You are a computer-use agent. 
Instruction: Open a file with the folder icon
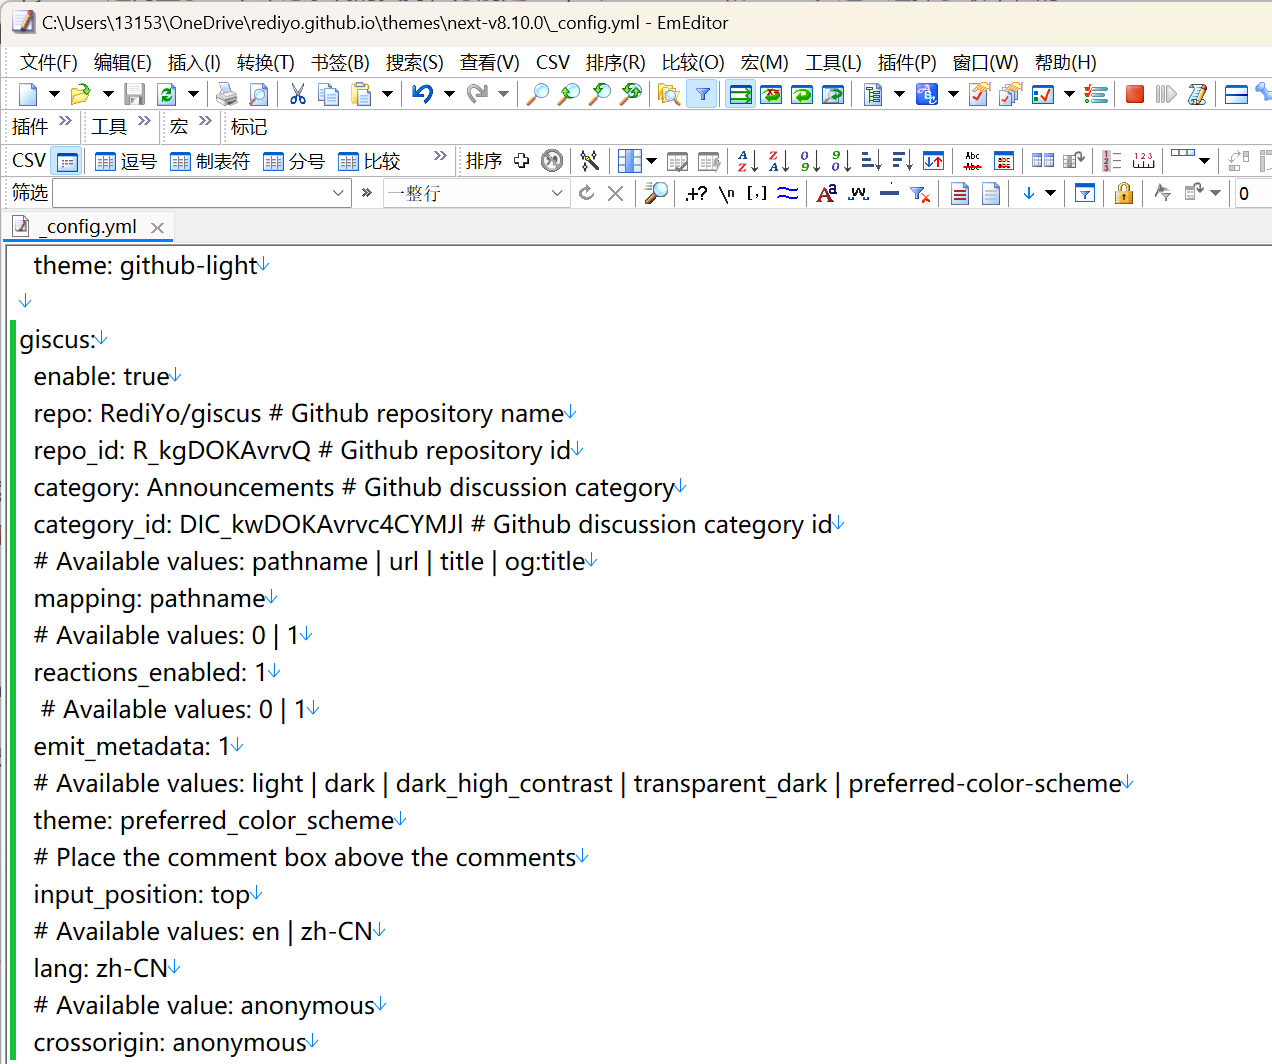[80, 94]
